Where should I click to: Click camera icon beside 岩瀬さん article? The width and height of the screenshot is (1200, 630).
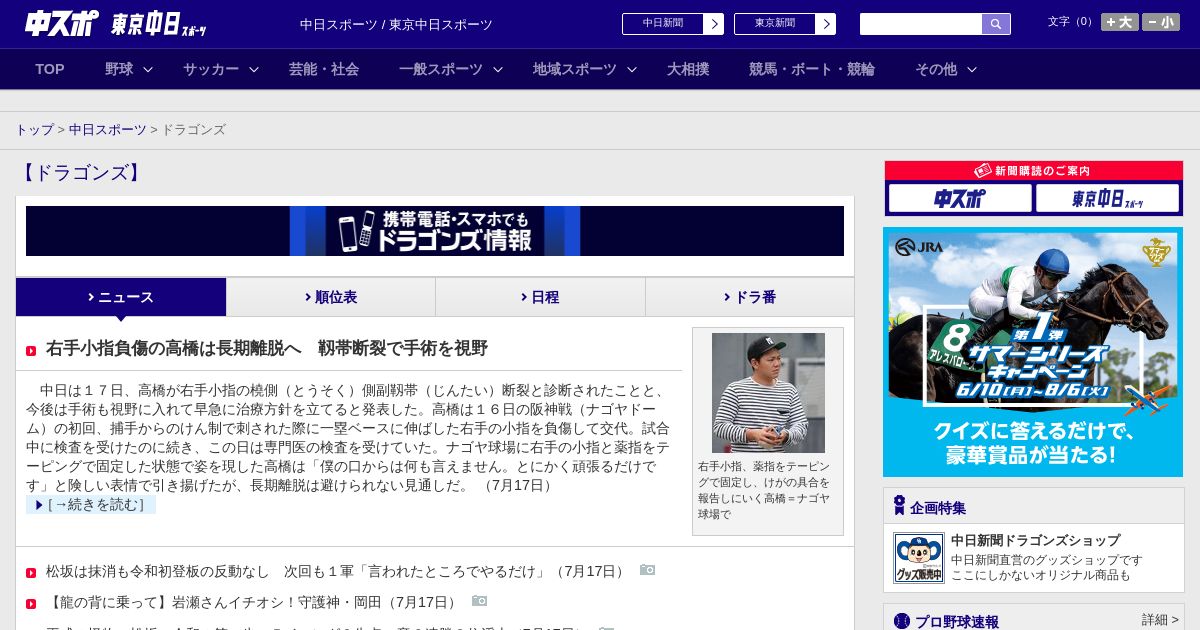pyautogui.click(x=480, y=601)
